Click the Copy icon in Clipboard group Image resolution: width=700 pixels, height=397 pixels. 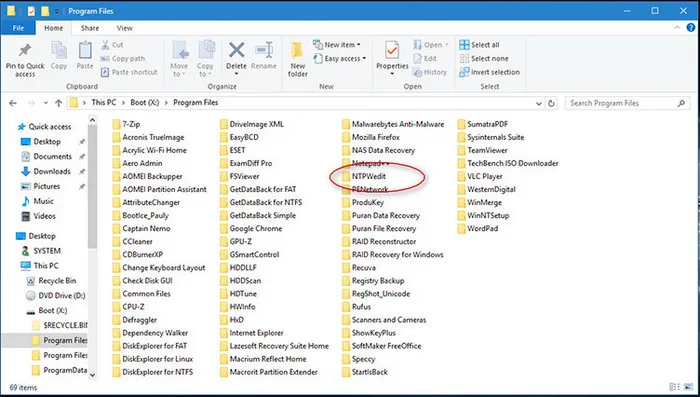pyautogui.click(x=58, y=51)
